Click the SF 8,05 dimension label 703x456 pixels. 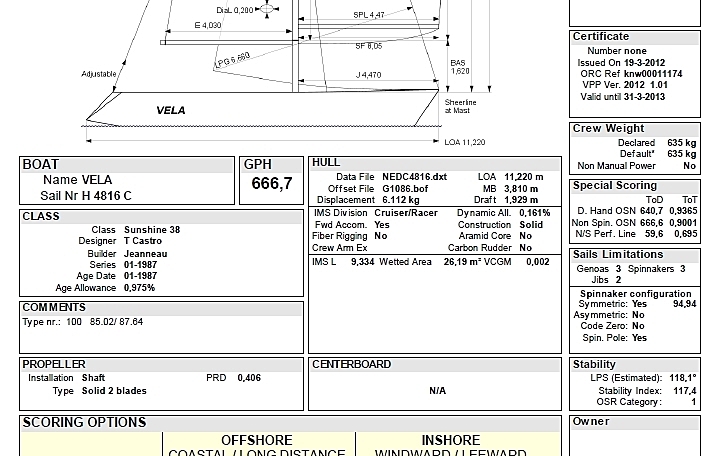tap(369, 46)
